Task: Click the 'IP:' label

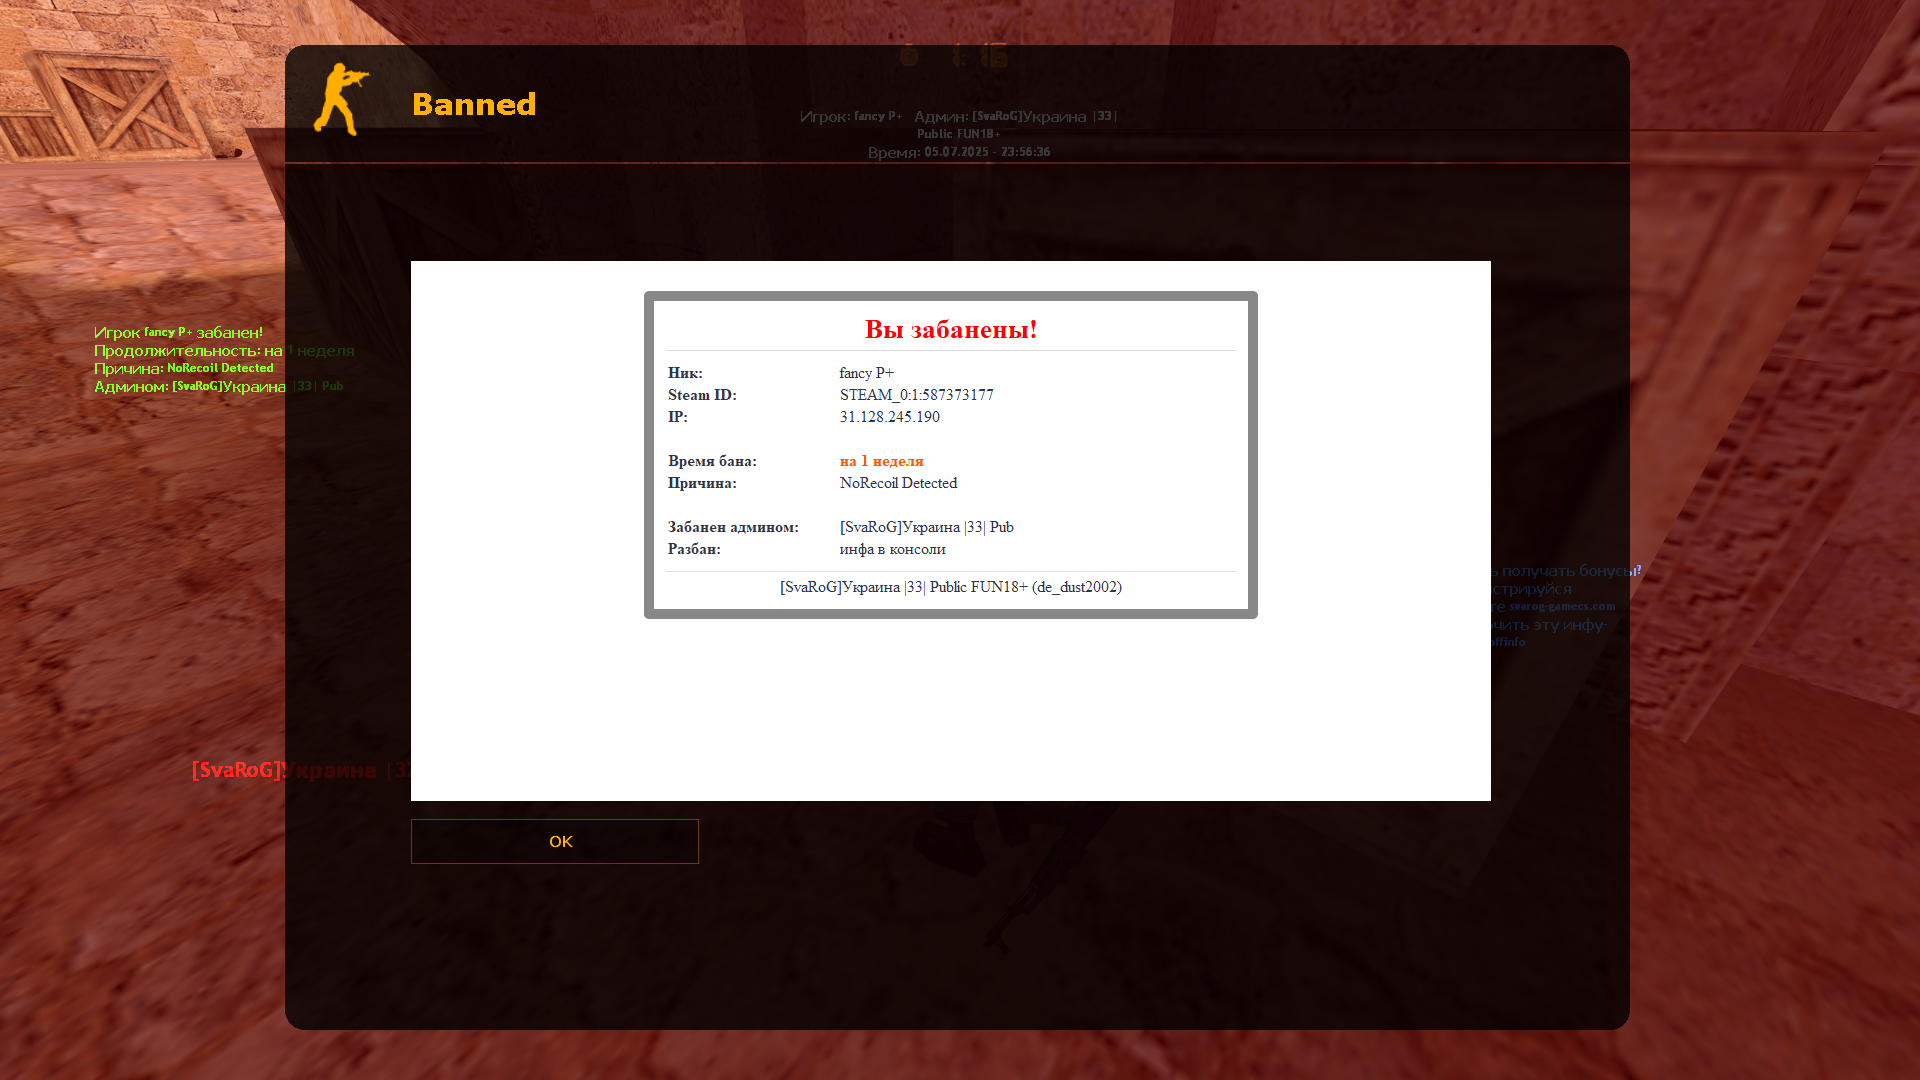Action: pyautogui.click(x=678, y=417)
